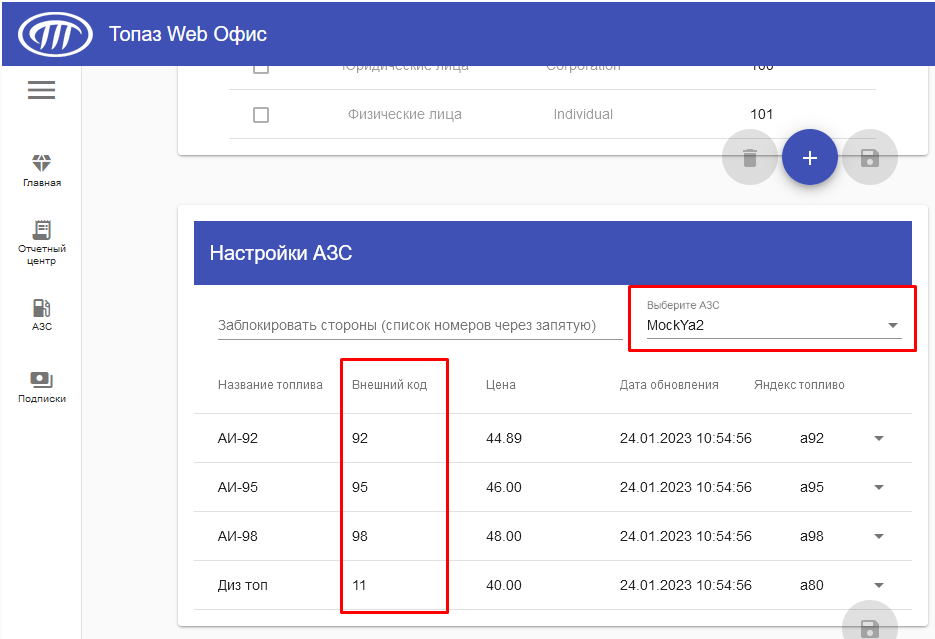Expand Яндекс топливо dropdown for Диз топ
The height and width of the screenshot is (639, 935).
click(x=878, y=585)
